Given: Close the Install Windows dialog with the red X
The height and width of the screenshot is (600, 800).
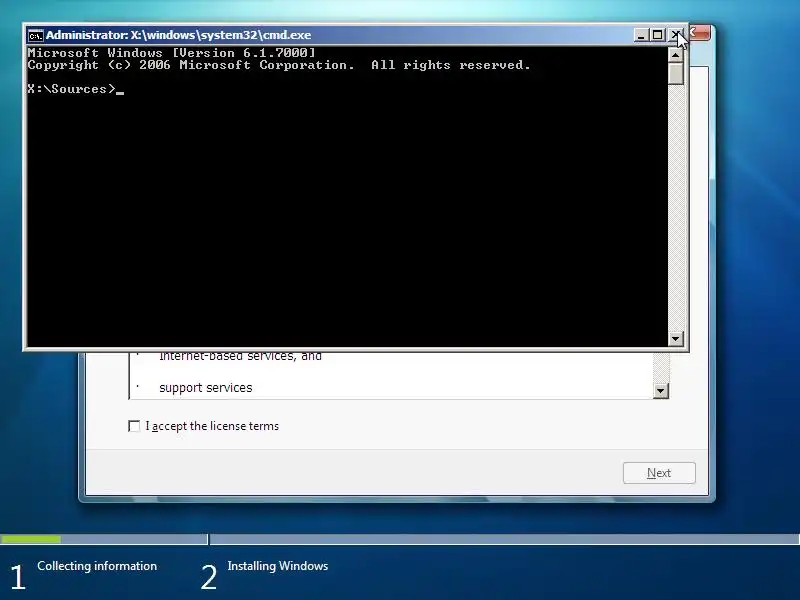Looking at the screenshot, I should pyautogui.click(x=700, y=33).
